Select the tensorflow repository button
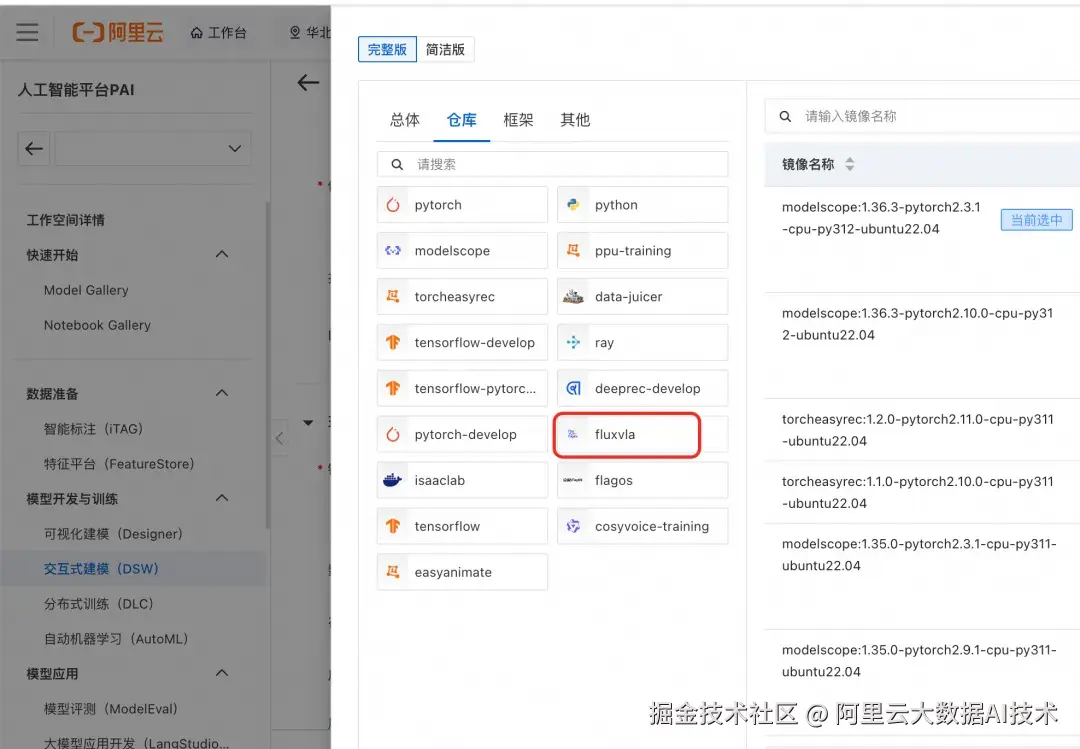The image size is (1080, 749). (462, 526)
